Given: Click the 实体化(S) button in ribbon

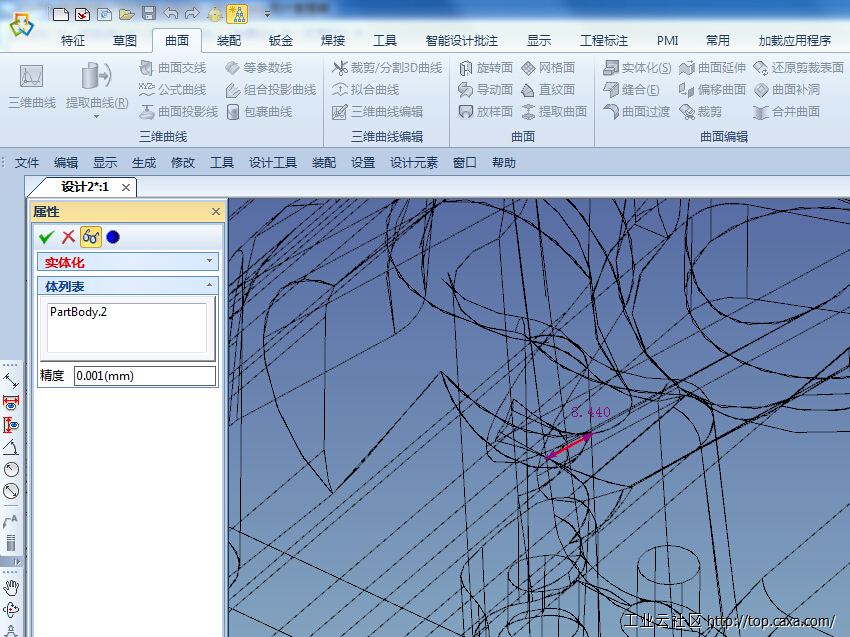Looking at the screenshot, I should pyautogui.click(x=638, y=68).
